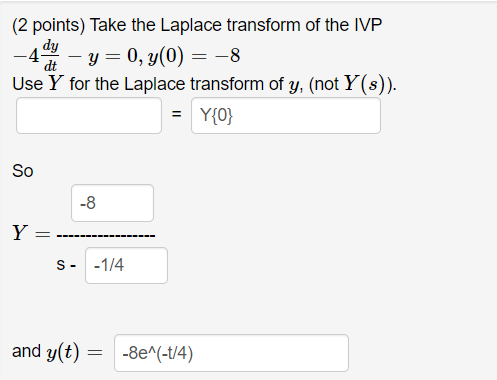The image size is (497, 380).
Task: Click the "s -" text in the denominator
Action: point(66,265)
